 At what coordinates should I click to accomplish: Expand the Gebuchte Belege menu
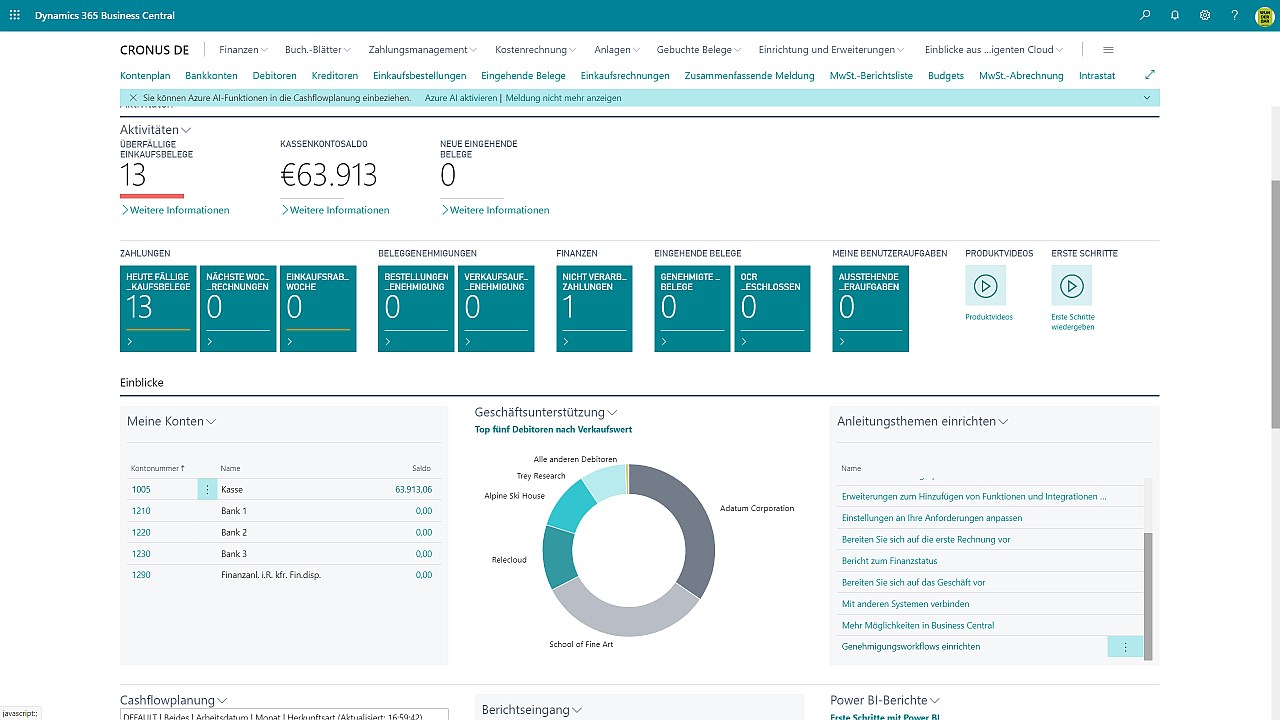coord(699,50)
